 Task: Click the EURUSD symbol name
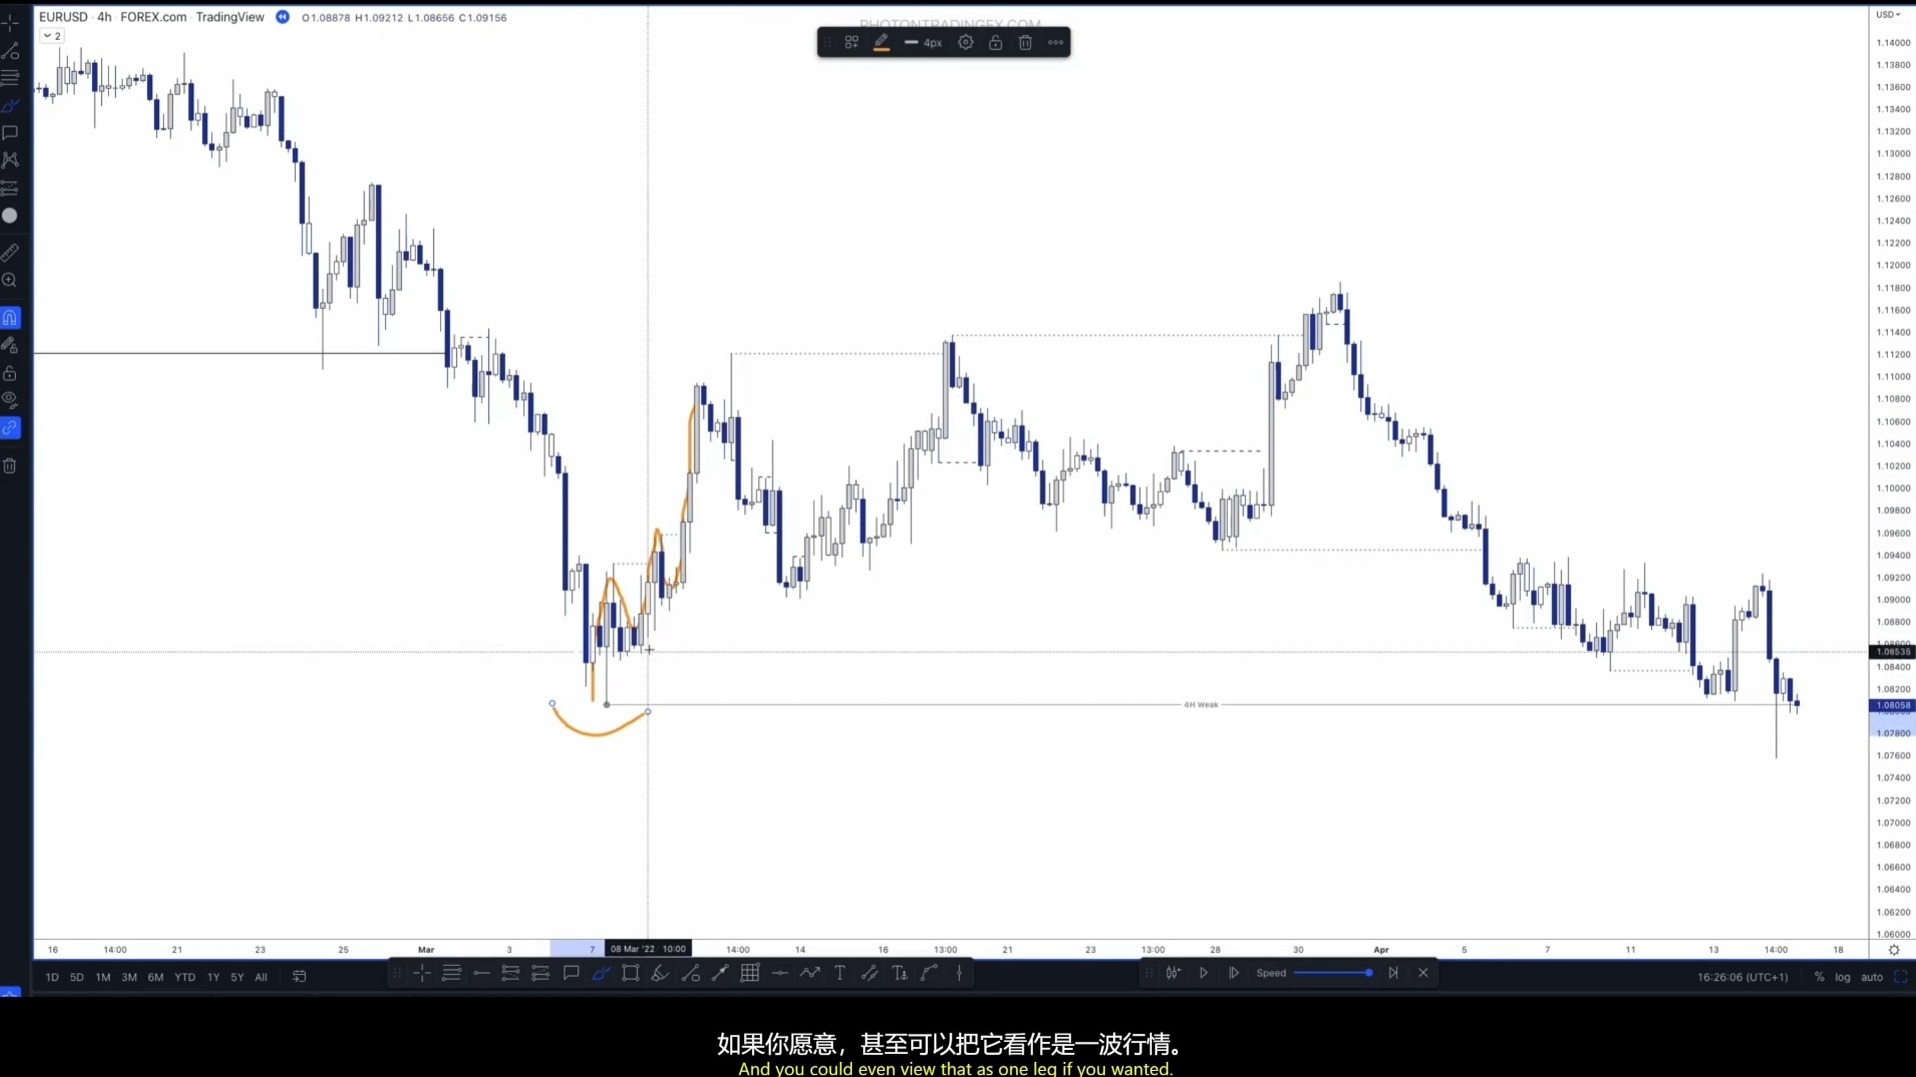[x=63, y=17]
